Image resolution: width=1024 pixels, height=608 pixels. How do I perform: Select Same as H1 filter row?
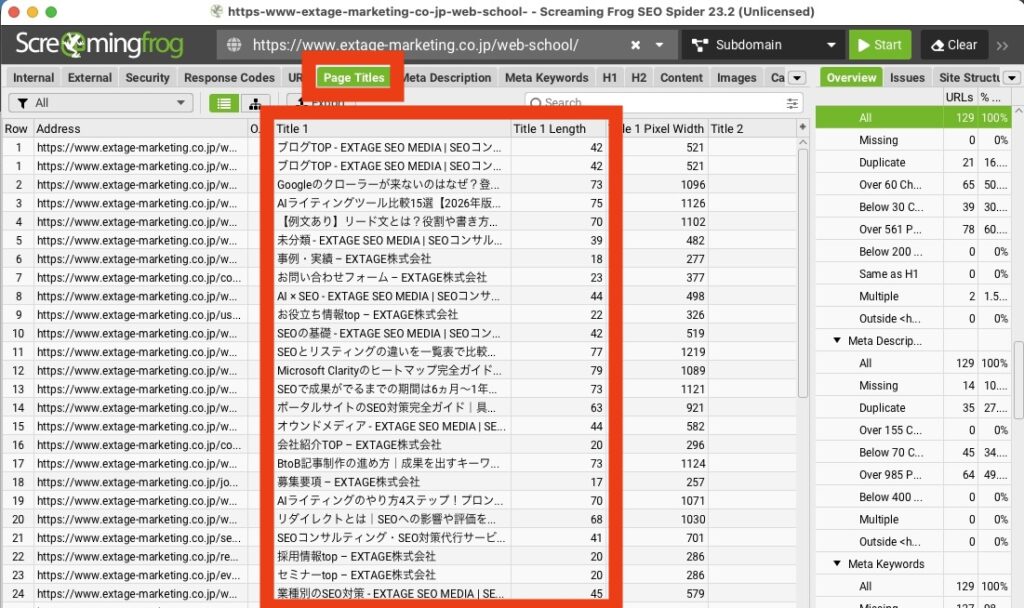coord(912,274)
